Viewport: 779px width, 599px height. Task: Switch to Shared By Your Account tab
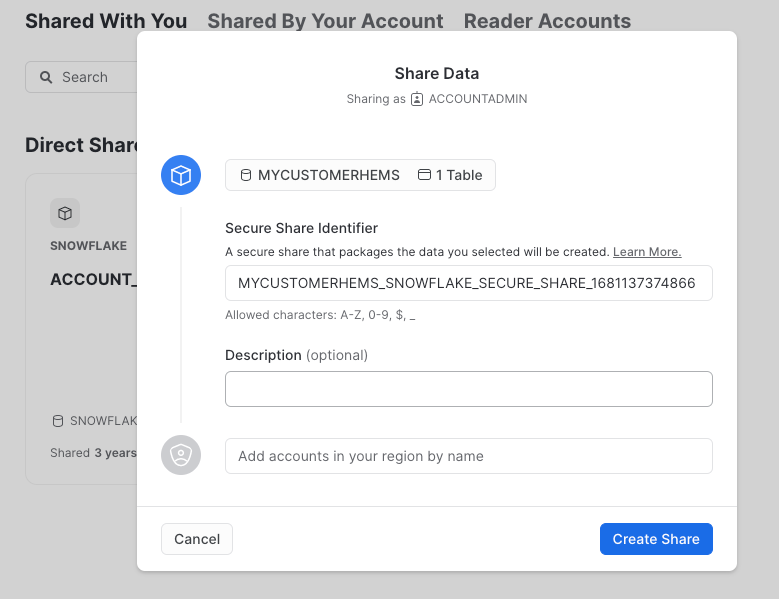coord(325,21)
